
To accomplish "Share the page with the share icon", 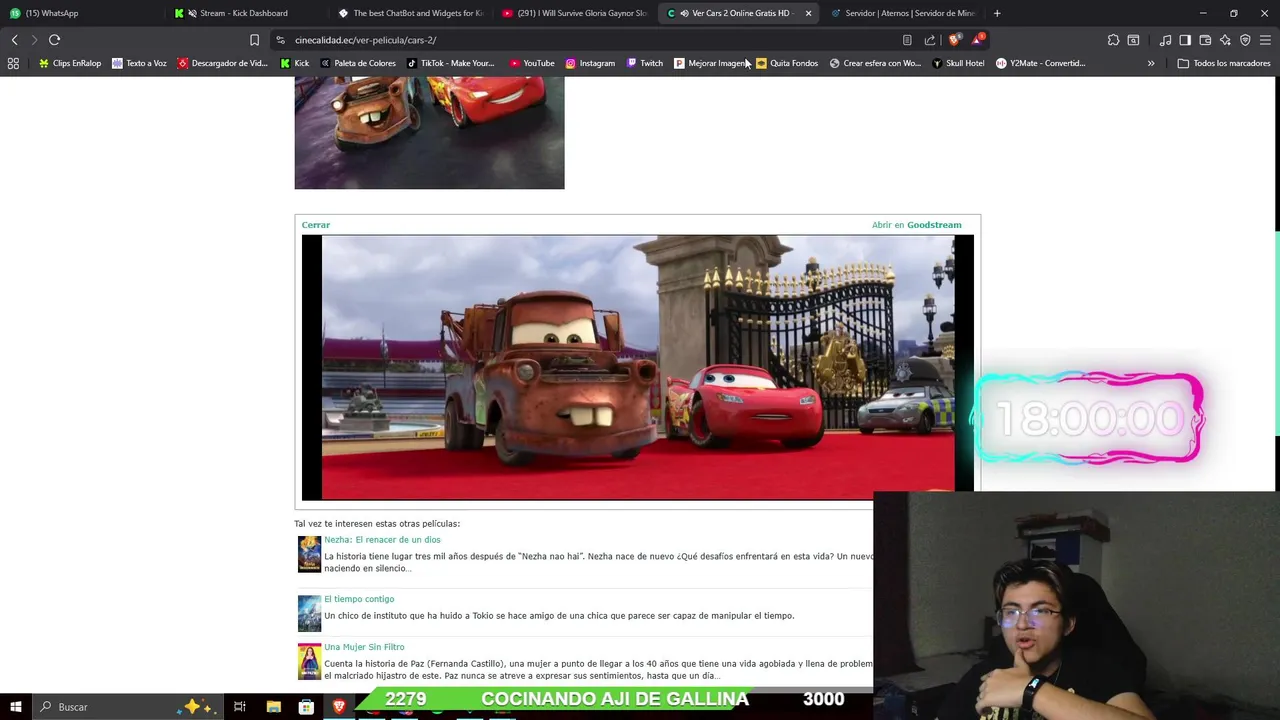I will [930, 40].
